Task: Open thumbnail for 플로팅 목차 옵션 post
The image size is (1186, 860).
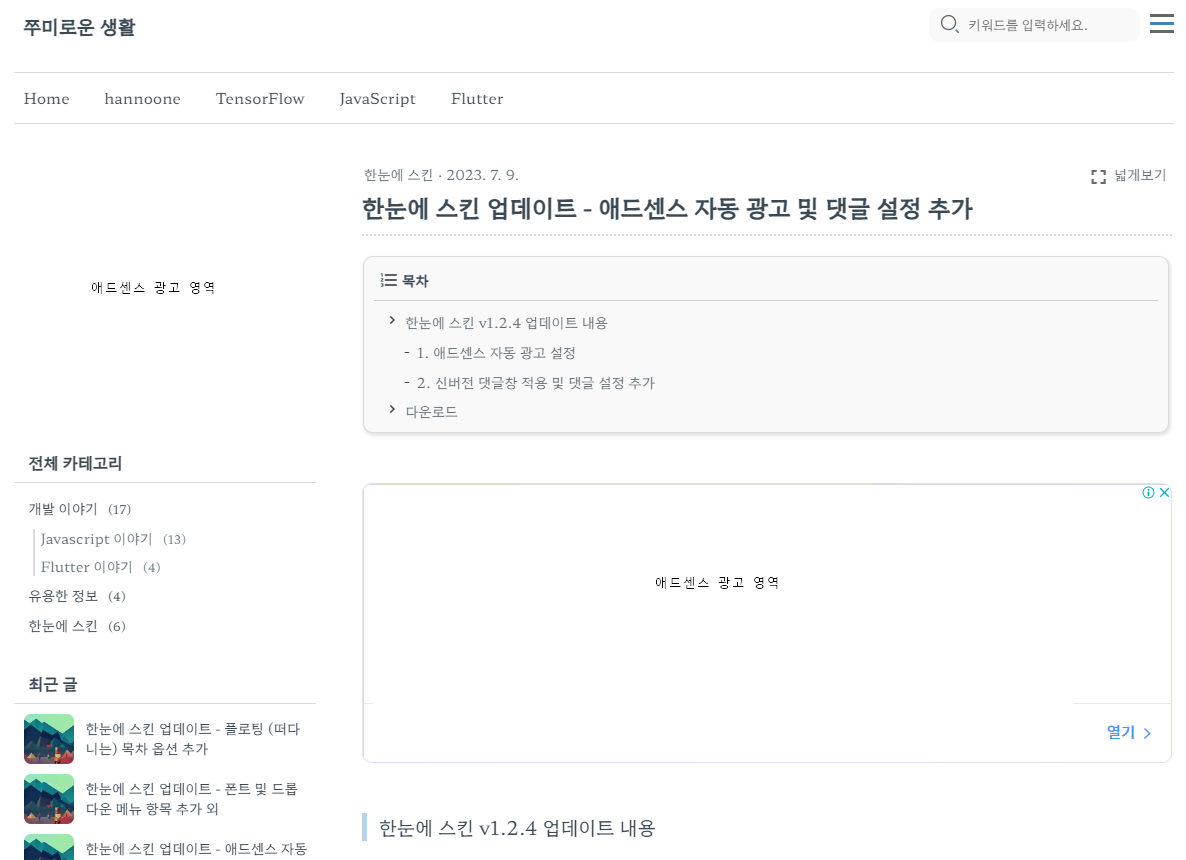Action: point(49,739)
